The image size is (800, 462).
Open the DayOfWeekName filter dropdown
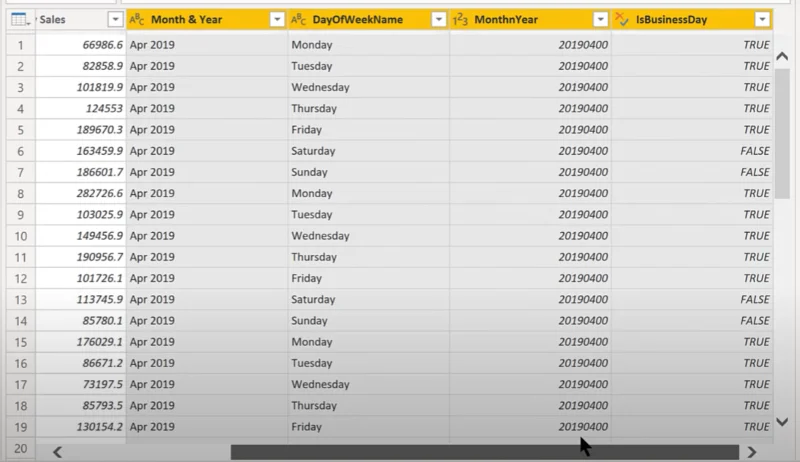tap(439, 19)
